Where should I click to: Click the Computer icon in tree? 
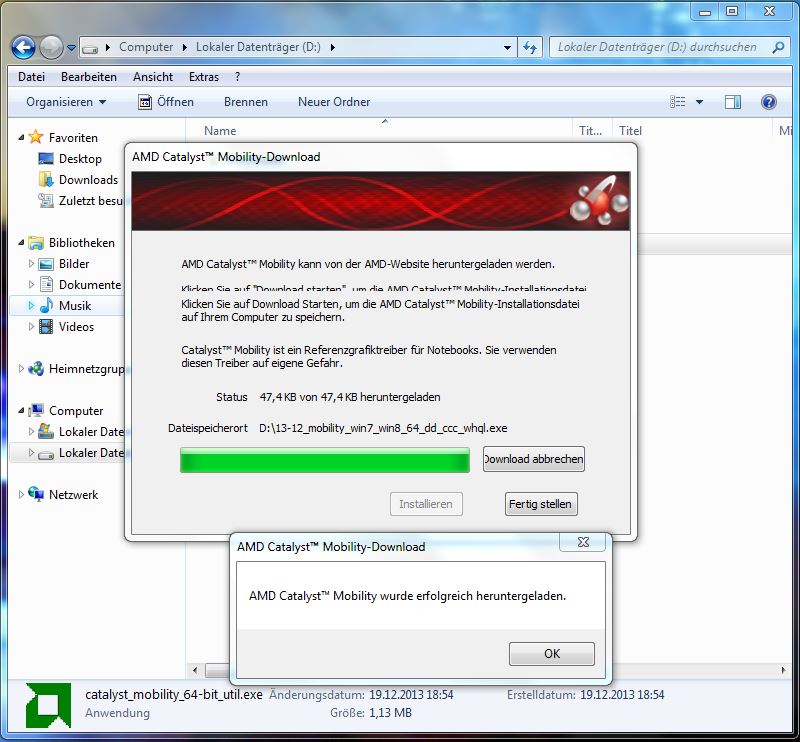[36, 410]
